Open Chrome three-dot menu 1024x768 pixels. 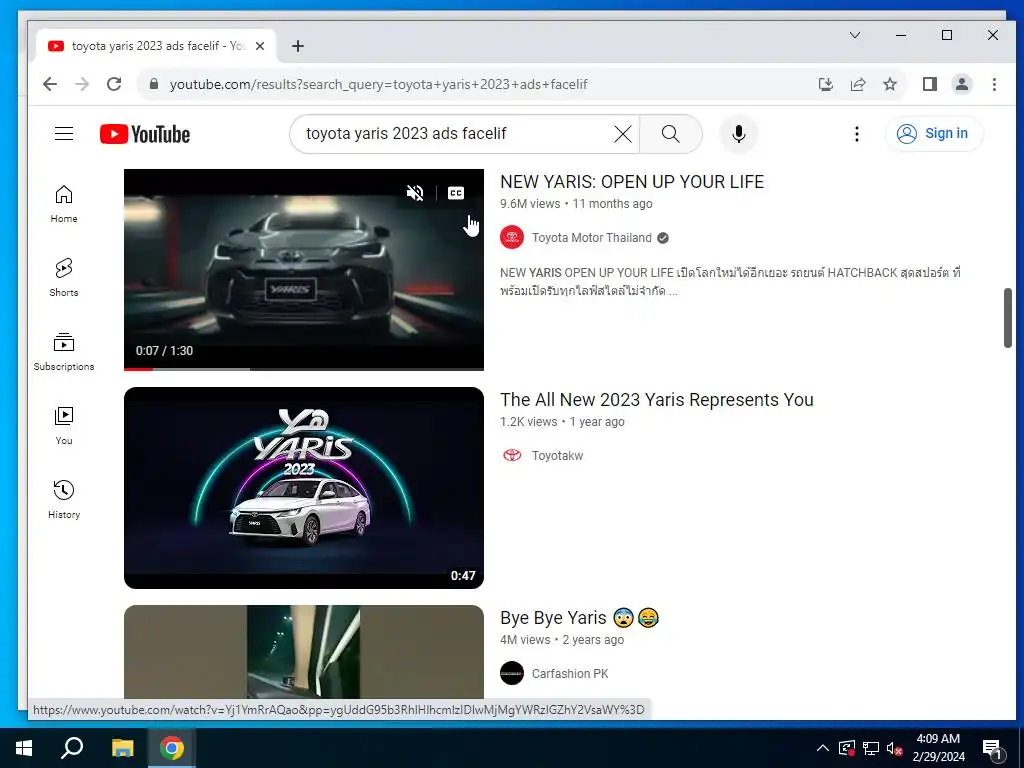pos(994,84)
